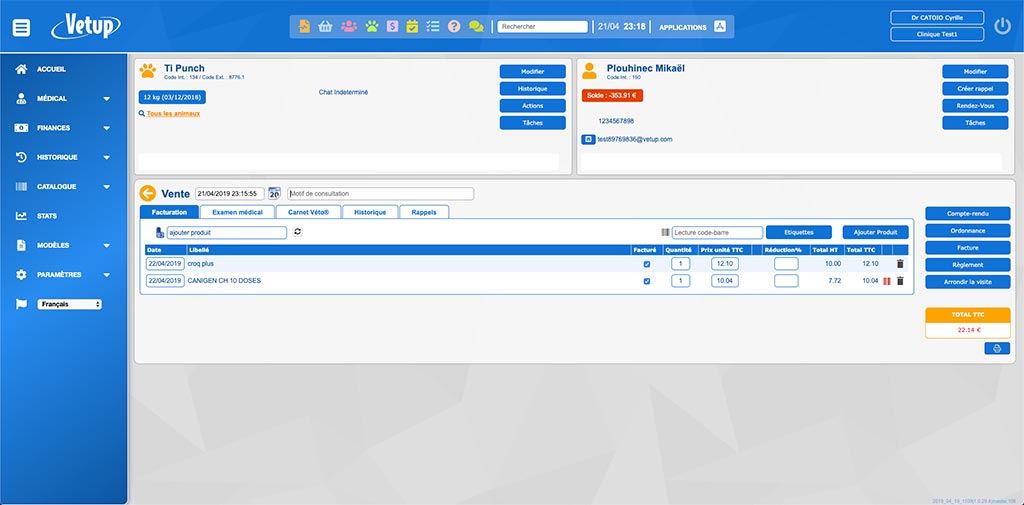This screenshot has height=505, width=1024.
Task: Open the green chat messages icon
Action: point(476,27)
